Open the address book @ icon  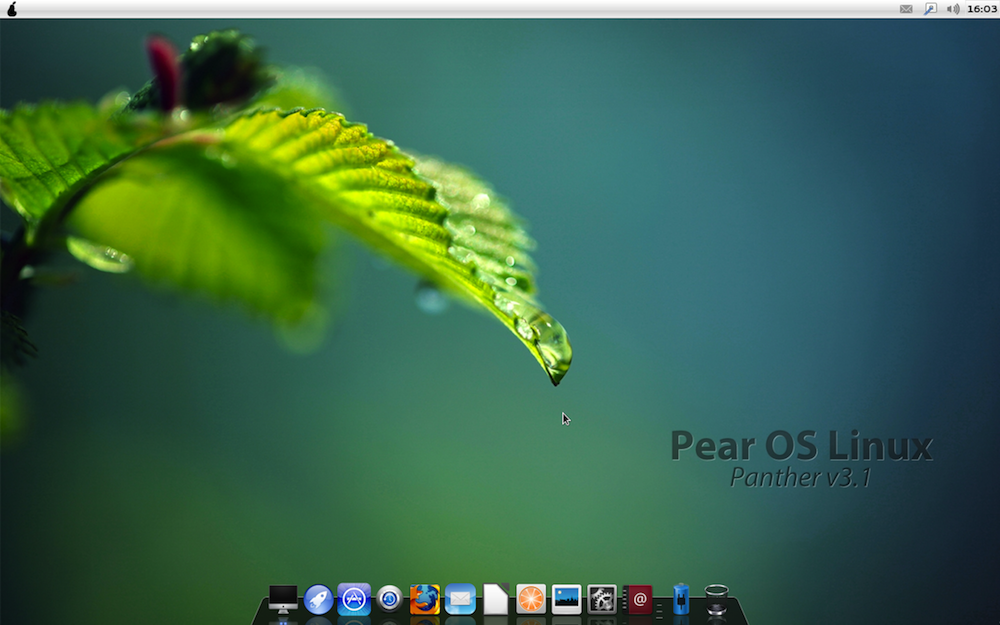pos(639,600)
